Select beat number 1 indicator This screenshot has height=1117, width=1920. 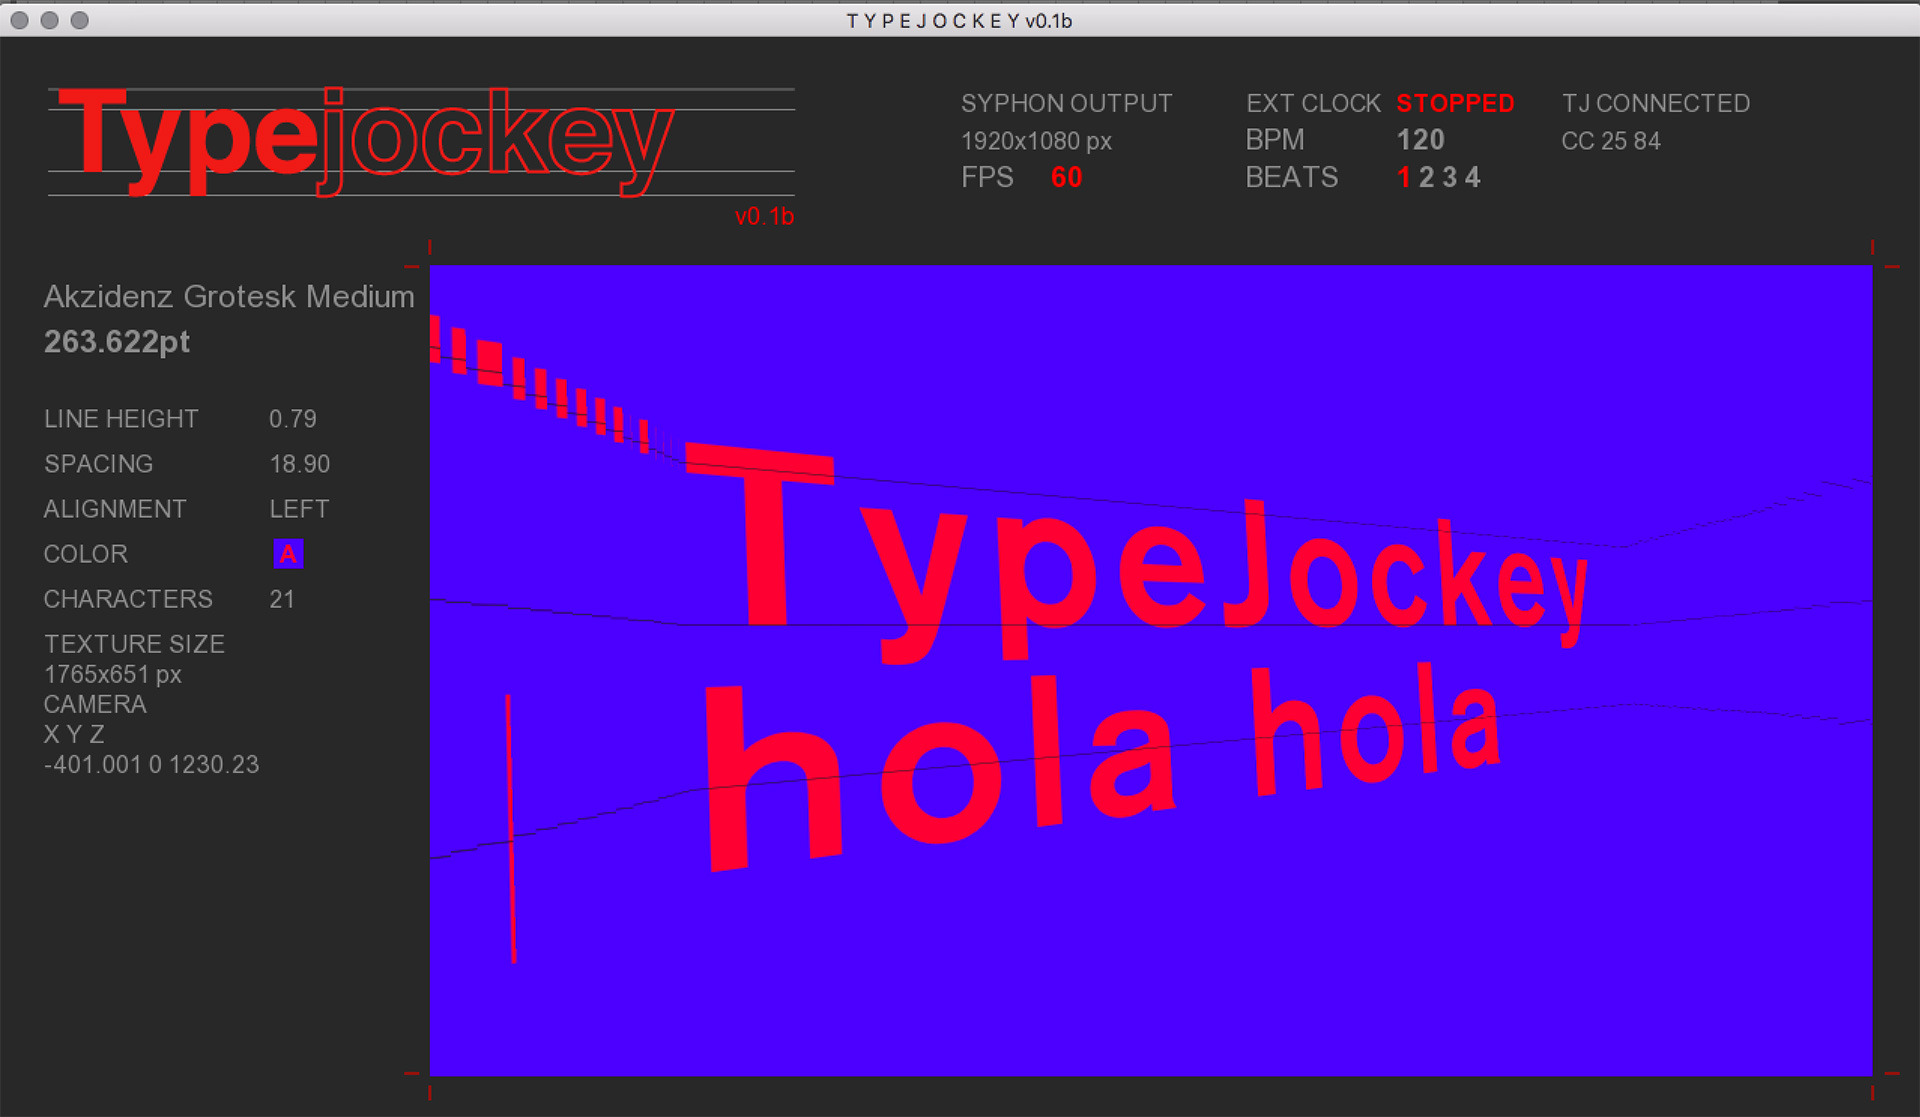[1404, 178]
